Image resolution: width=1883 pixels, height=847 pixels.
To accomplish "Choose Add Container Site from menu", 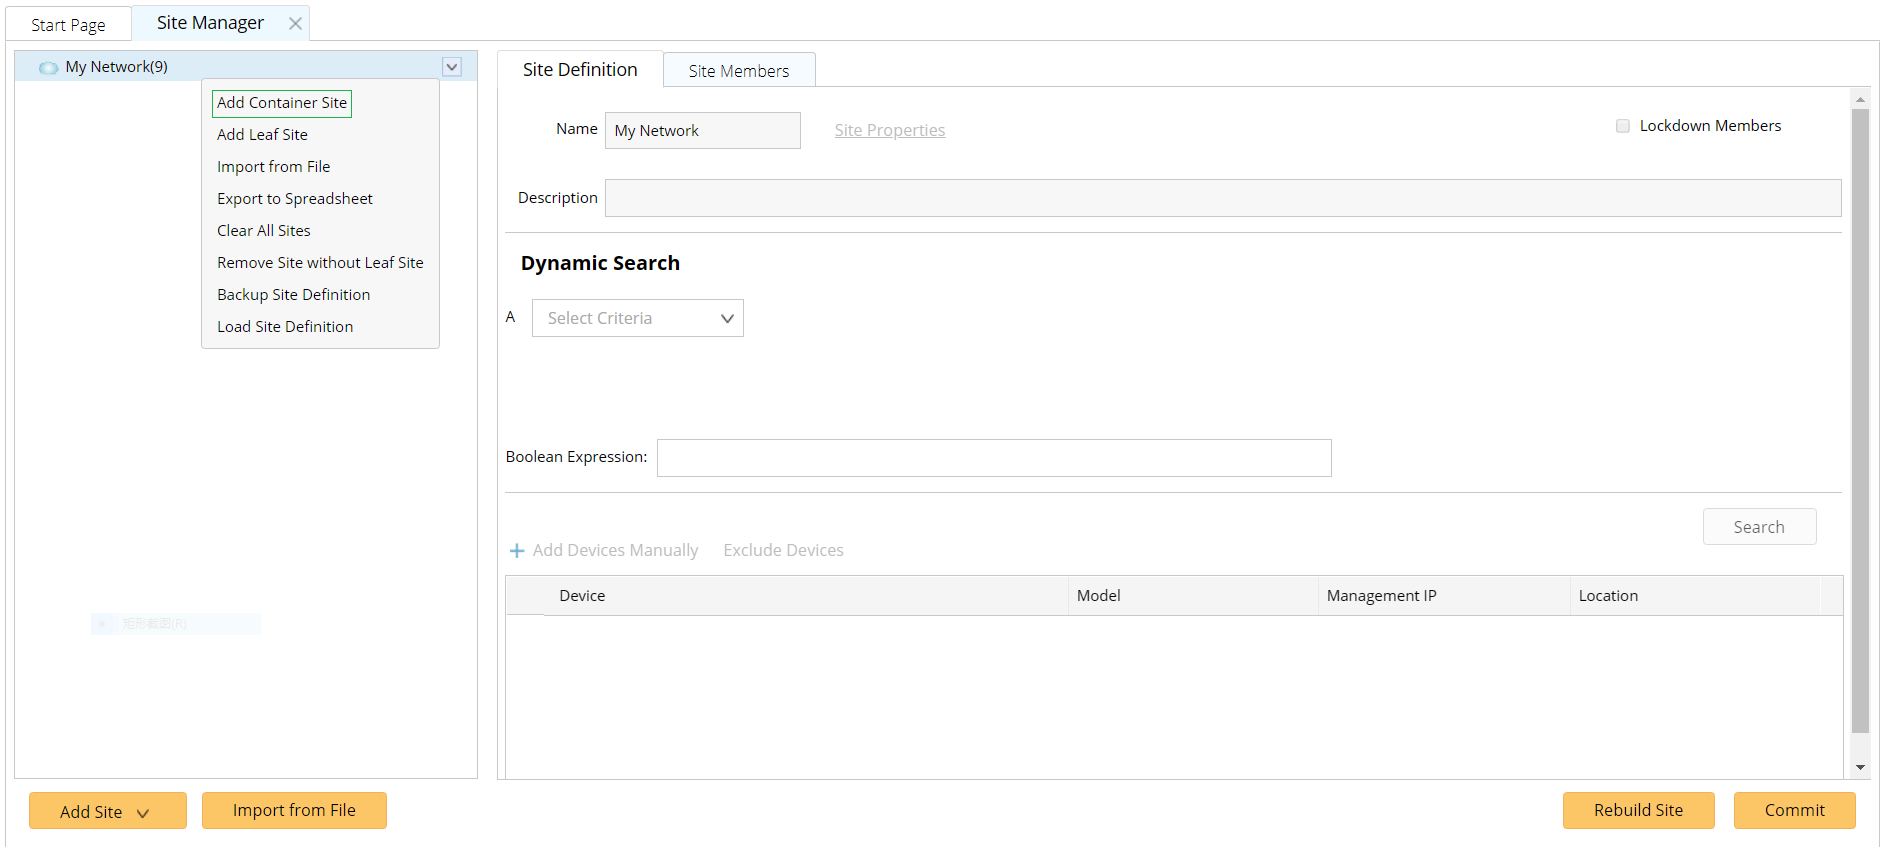I will point(282,103).
